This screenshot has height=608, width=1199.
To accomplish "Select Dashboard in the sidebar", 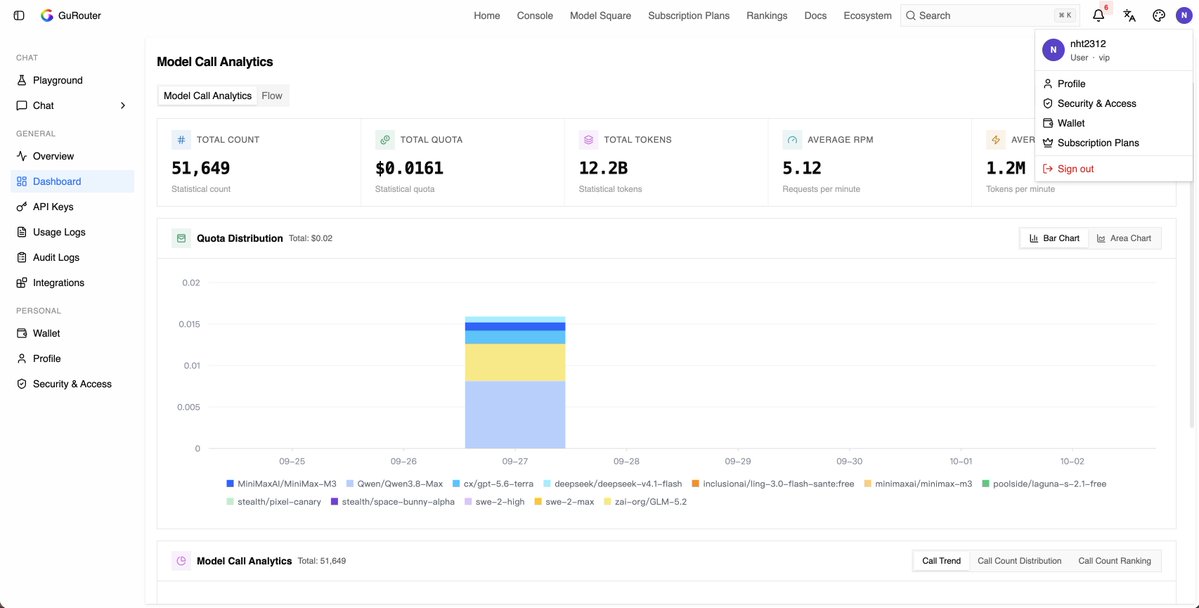I will 73,181.
